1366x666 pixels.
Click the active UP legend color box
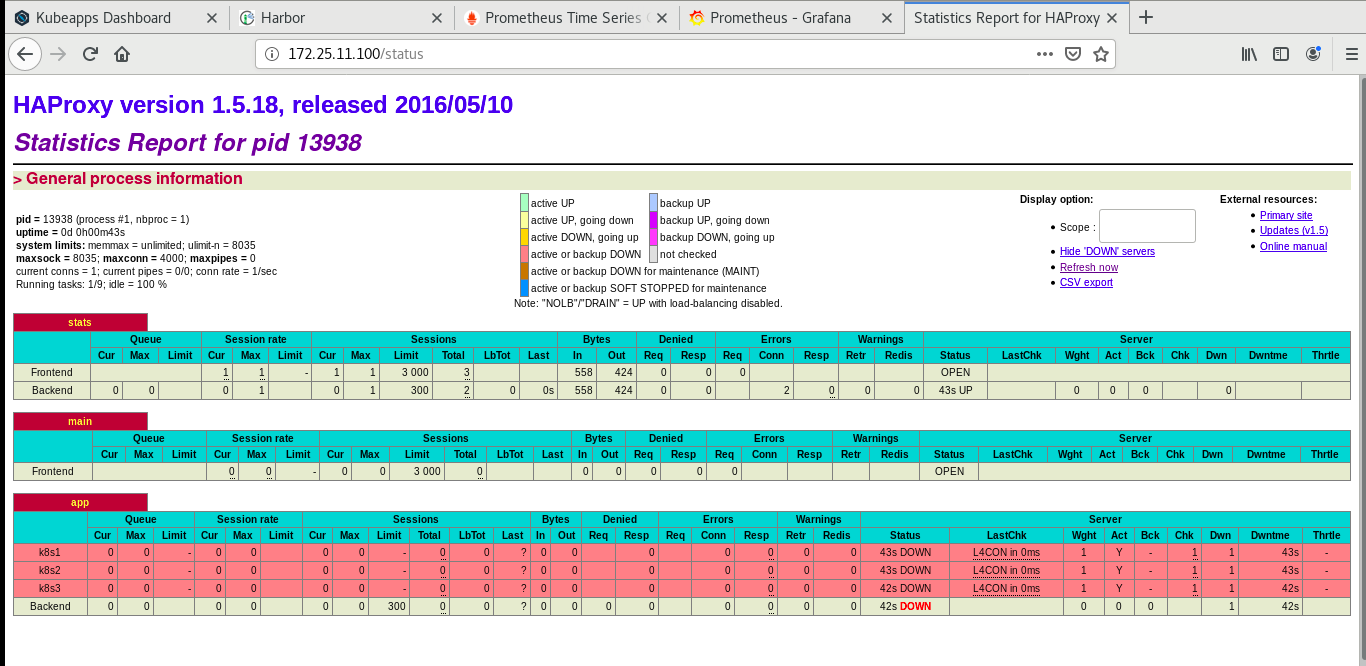[x=524, y=203]
